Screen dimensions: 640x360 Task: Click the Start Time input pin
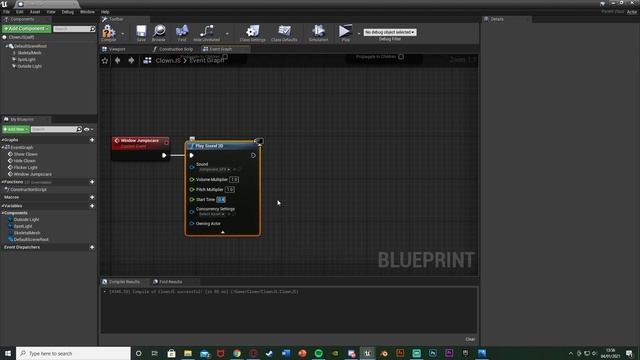[x=192, y=200]
